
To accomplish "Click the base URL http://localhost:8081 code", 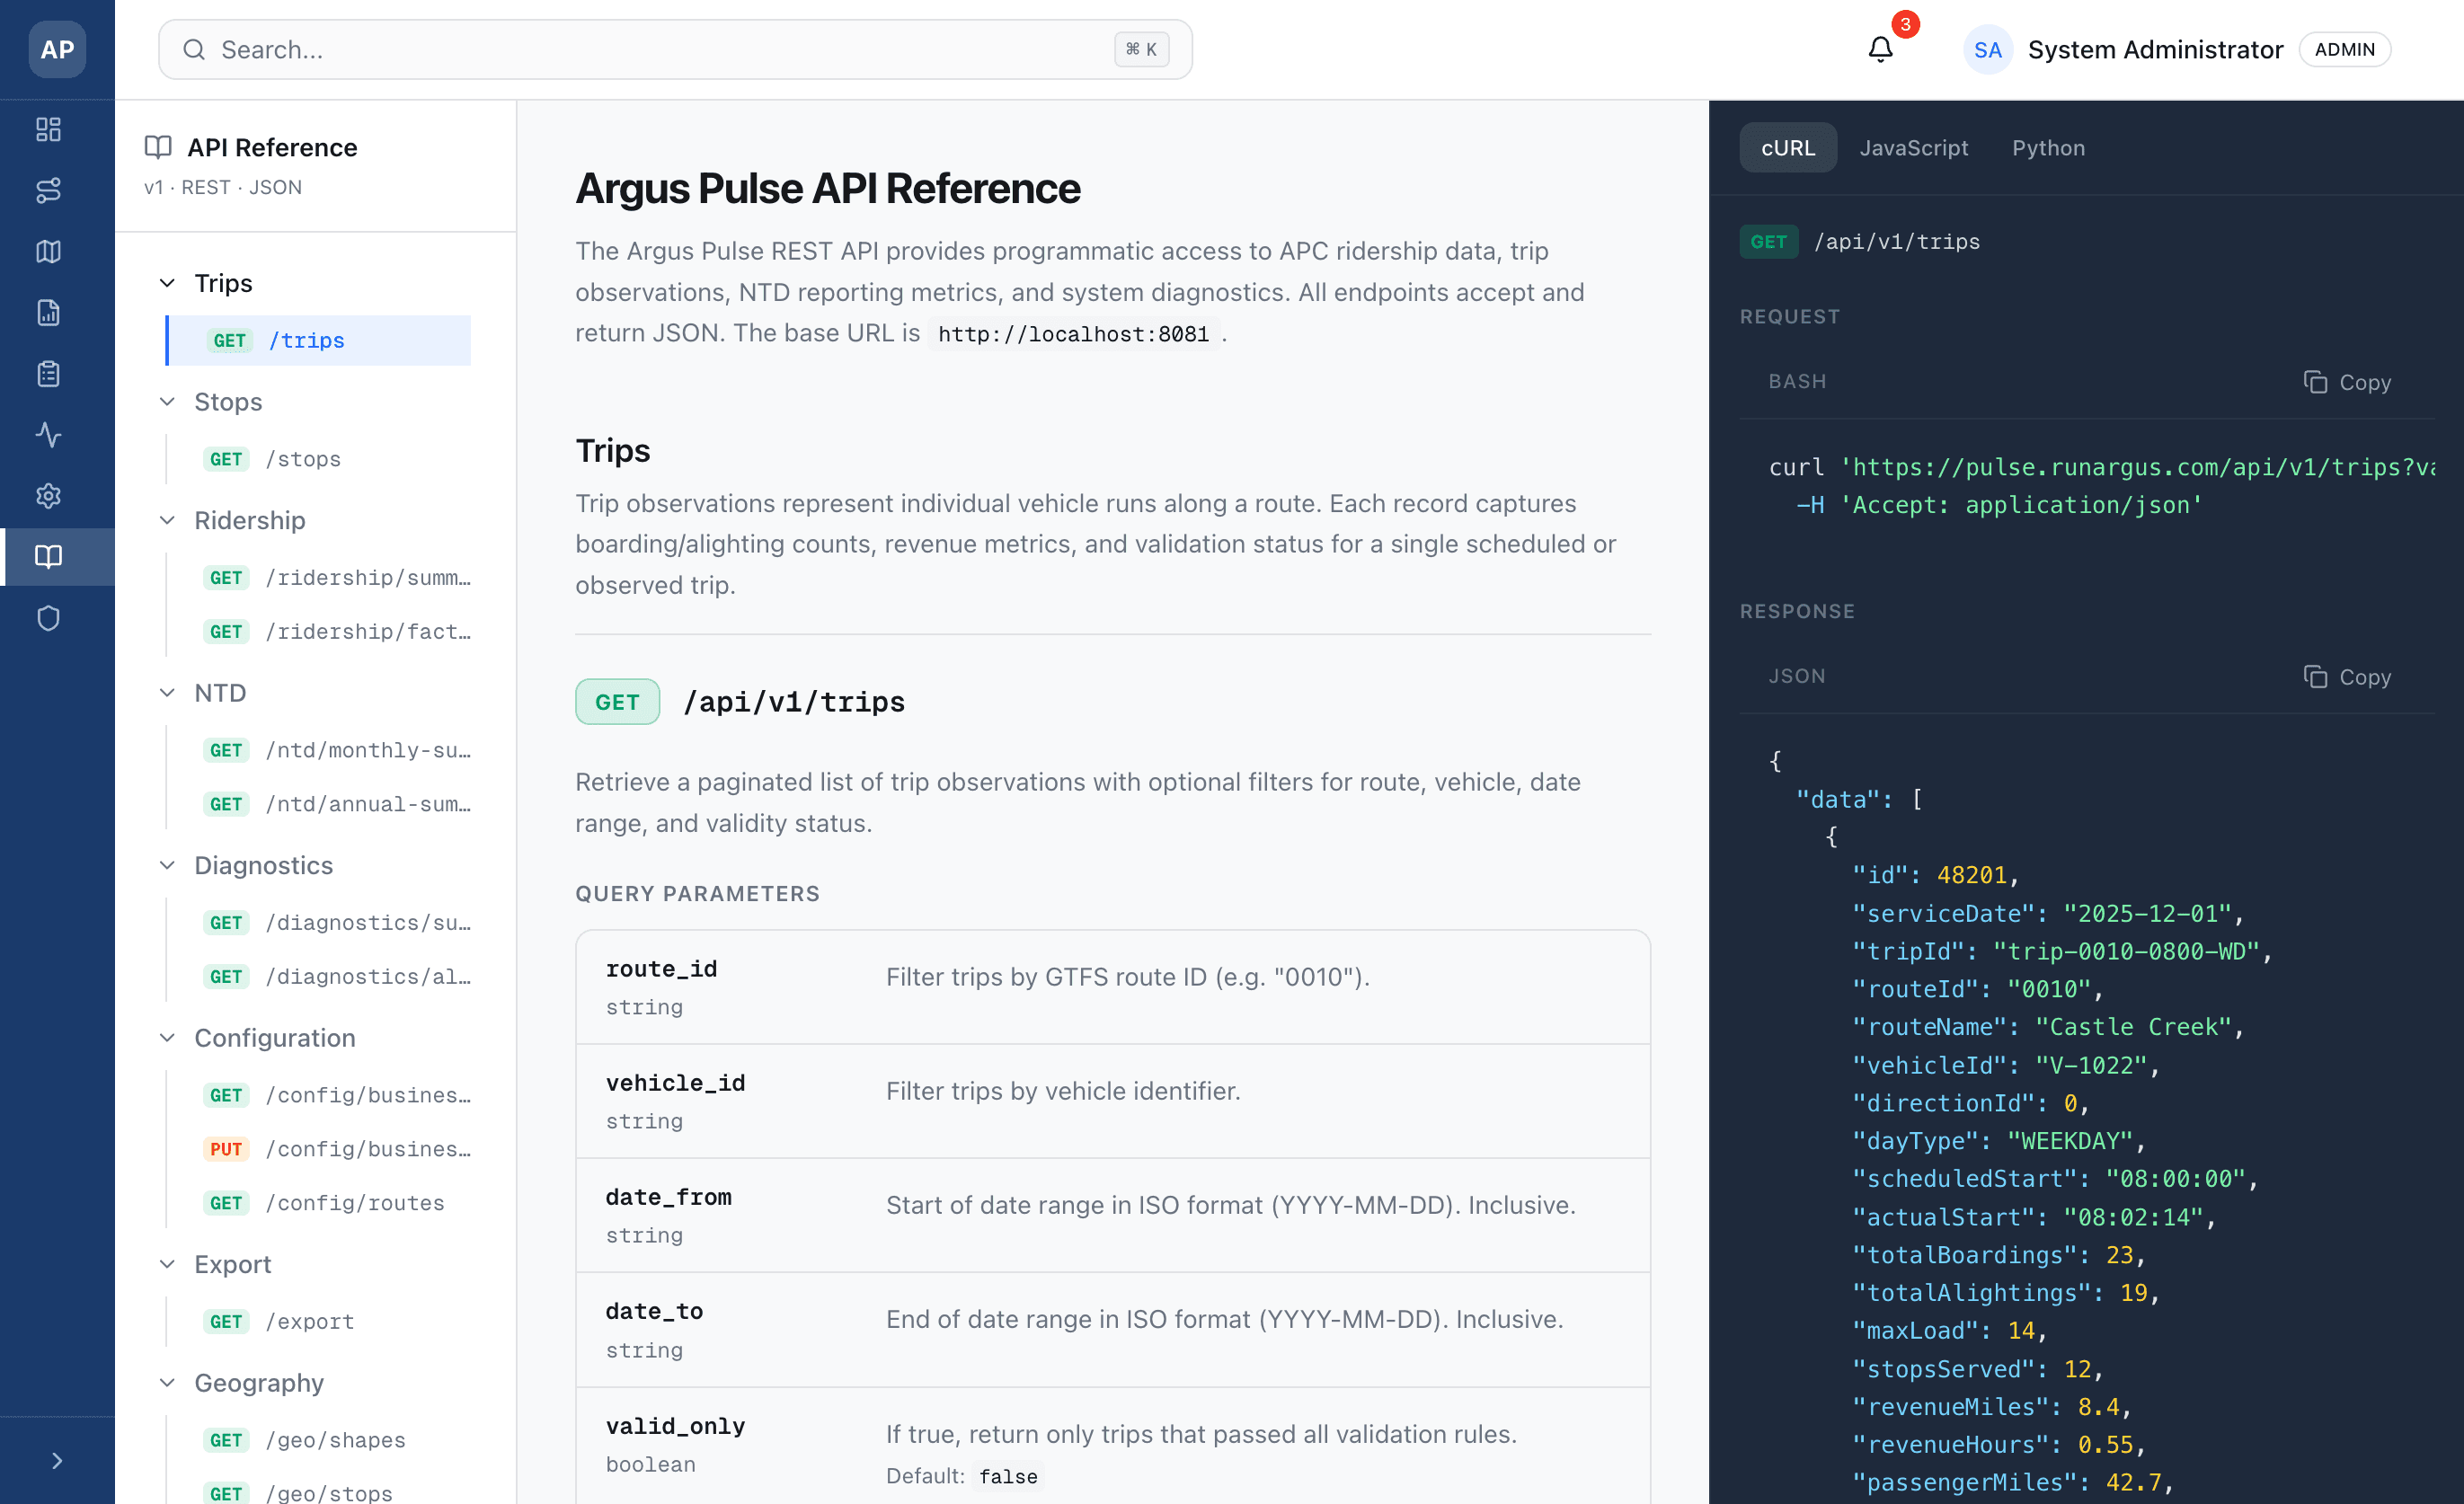I will pyautogui.click(x=1073, y=334).
